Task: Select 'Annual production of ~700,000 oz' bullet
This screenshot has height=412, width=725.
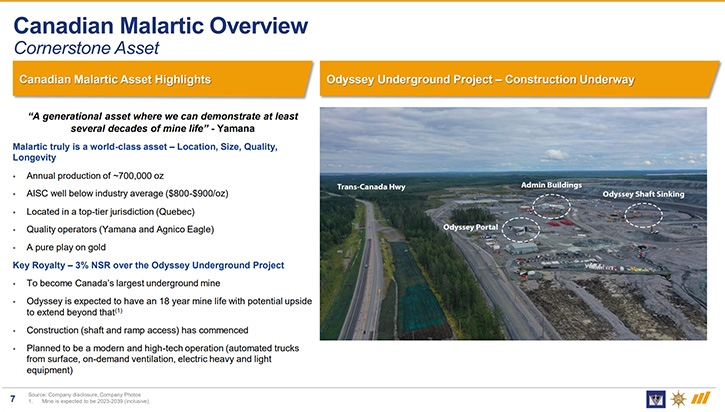Action: pos(95,176)
